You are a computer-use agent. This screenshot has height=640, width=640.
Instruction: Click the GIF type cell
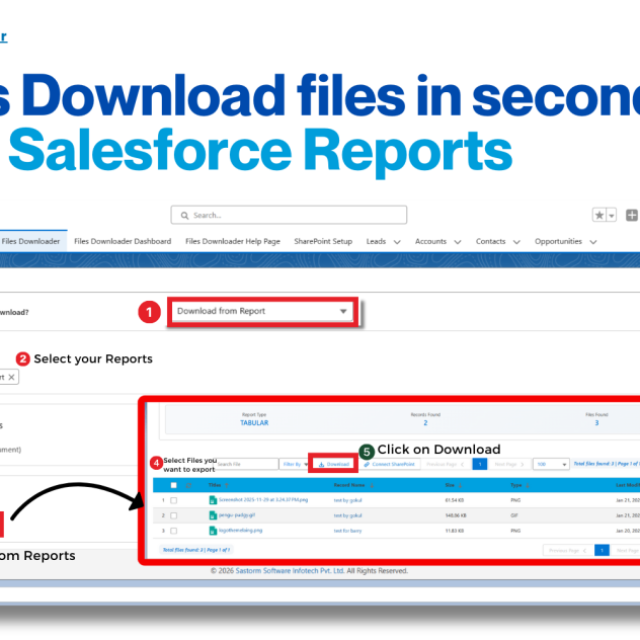click(x=514, y=516)
